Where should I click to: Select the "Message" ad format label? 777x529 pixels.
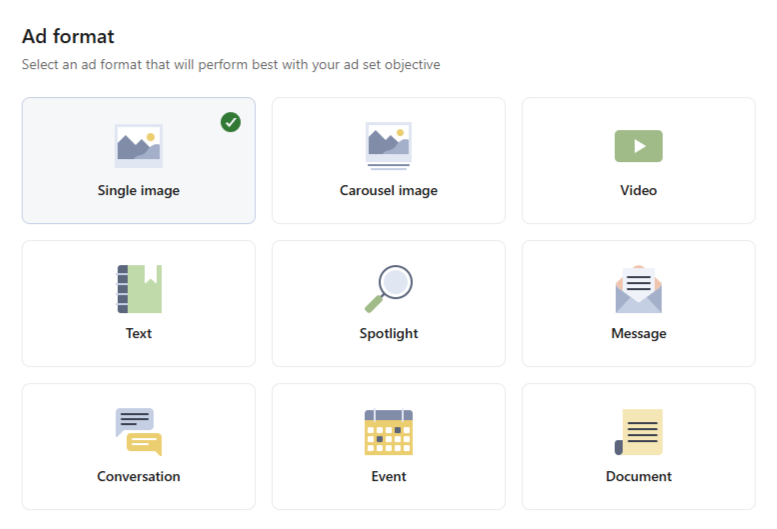638,333
